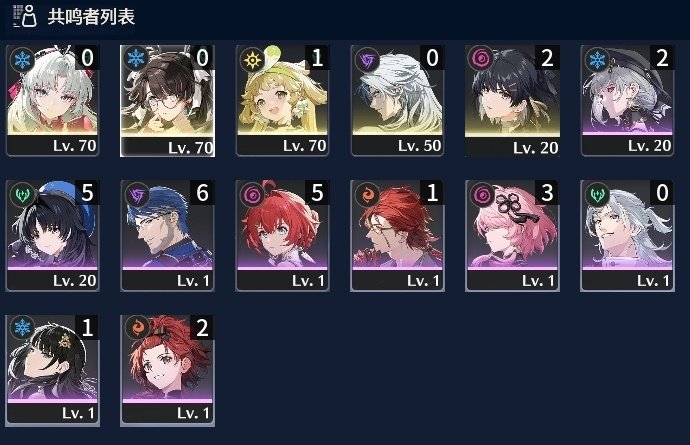
Task: Pick the black-haired girl with gold hairpin
Action: (52, 370)
